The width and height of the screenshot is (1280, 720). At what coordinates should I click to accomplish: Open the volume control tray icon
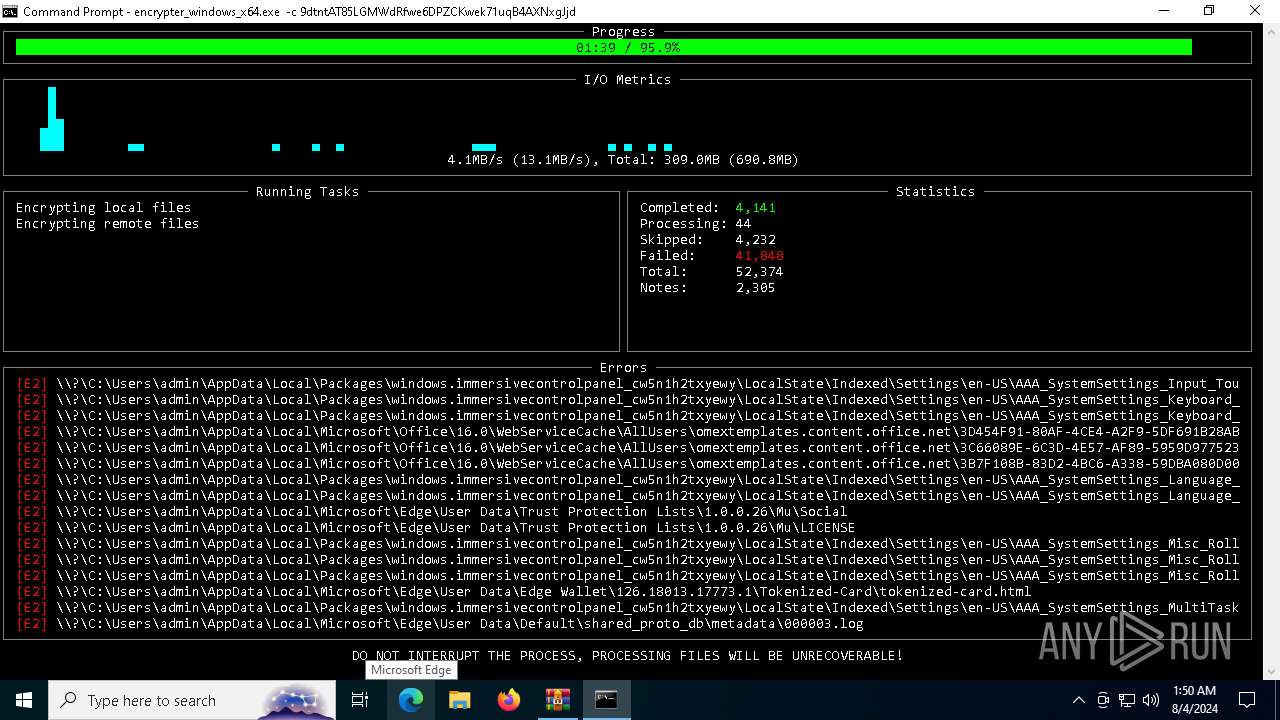pyautogui.click(x=1151, y=700)
